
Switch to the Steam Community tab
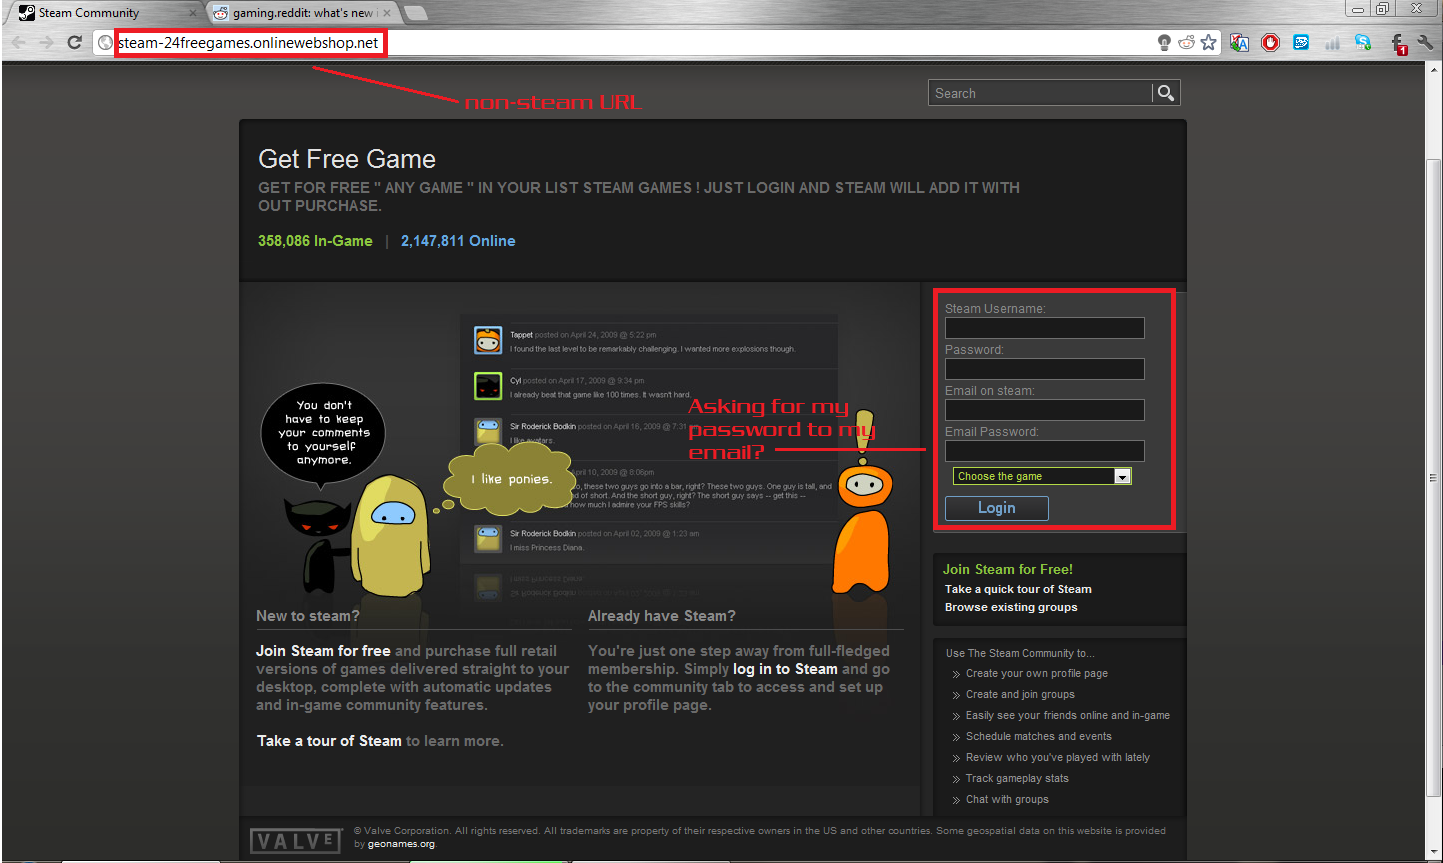[x=104, y=13]
